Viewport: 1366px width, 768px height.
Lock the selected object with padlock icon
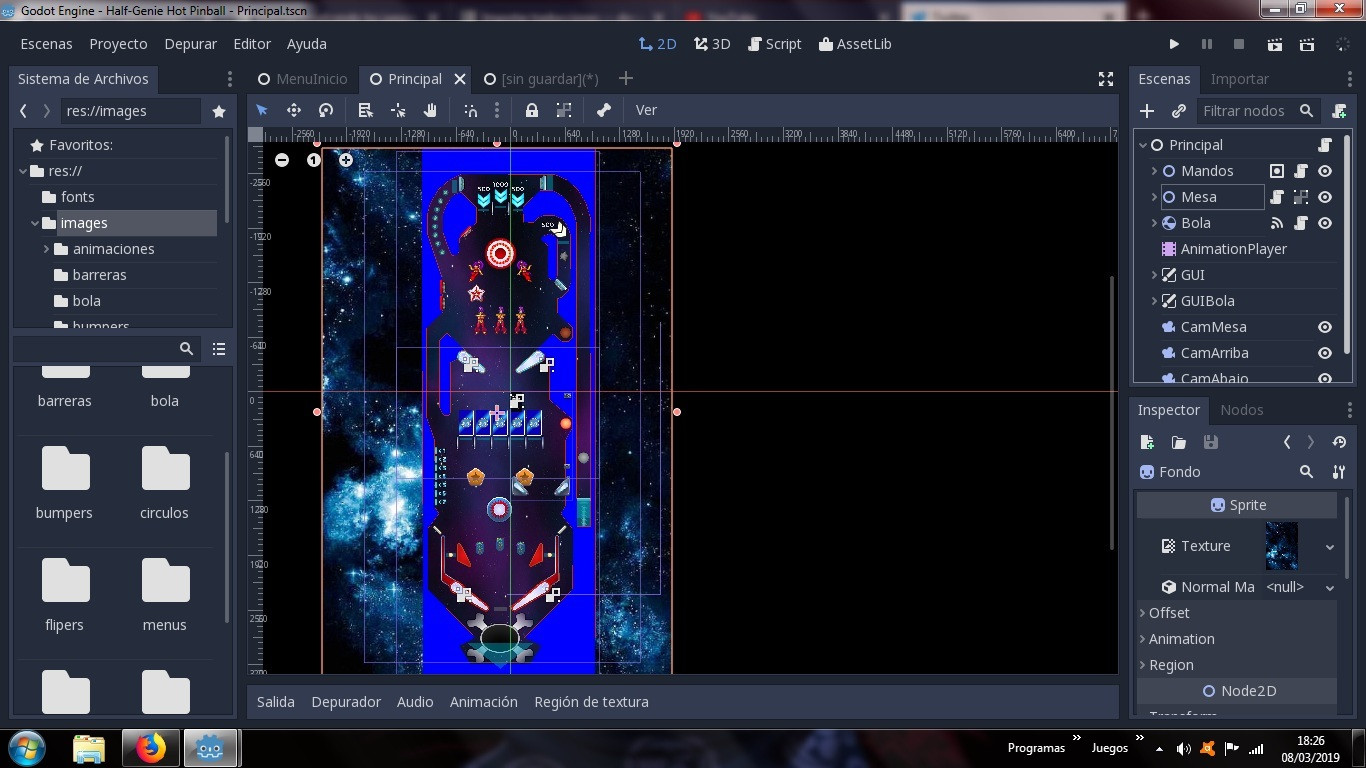click(532, 110)
